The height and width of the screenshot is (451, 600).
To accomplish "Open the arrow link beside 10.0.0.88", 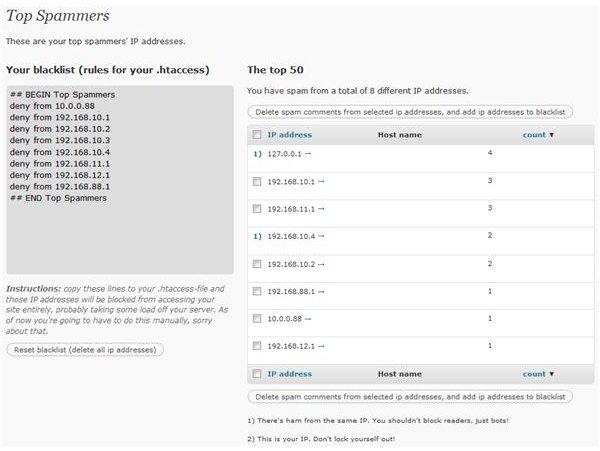I will [x=308, y=319].
